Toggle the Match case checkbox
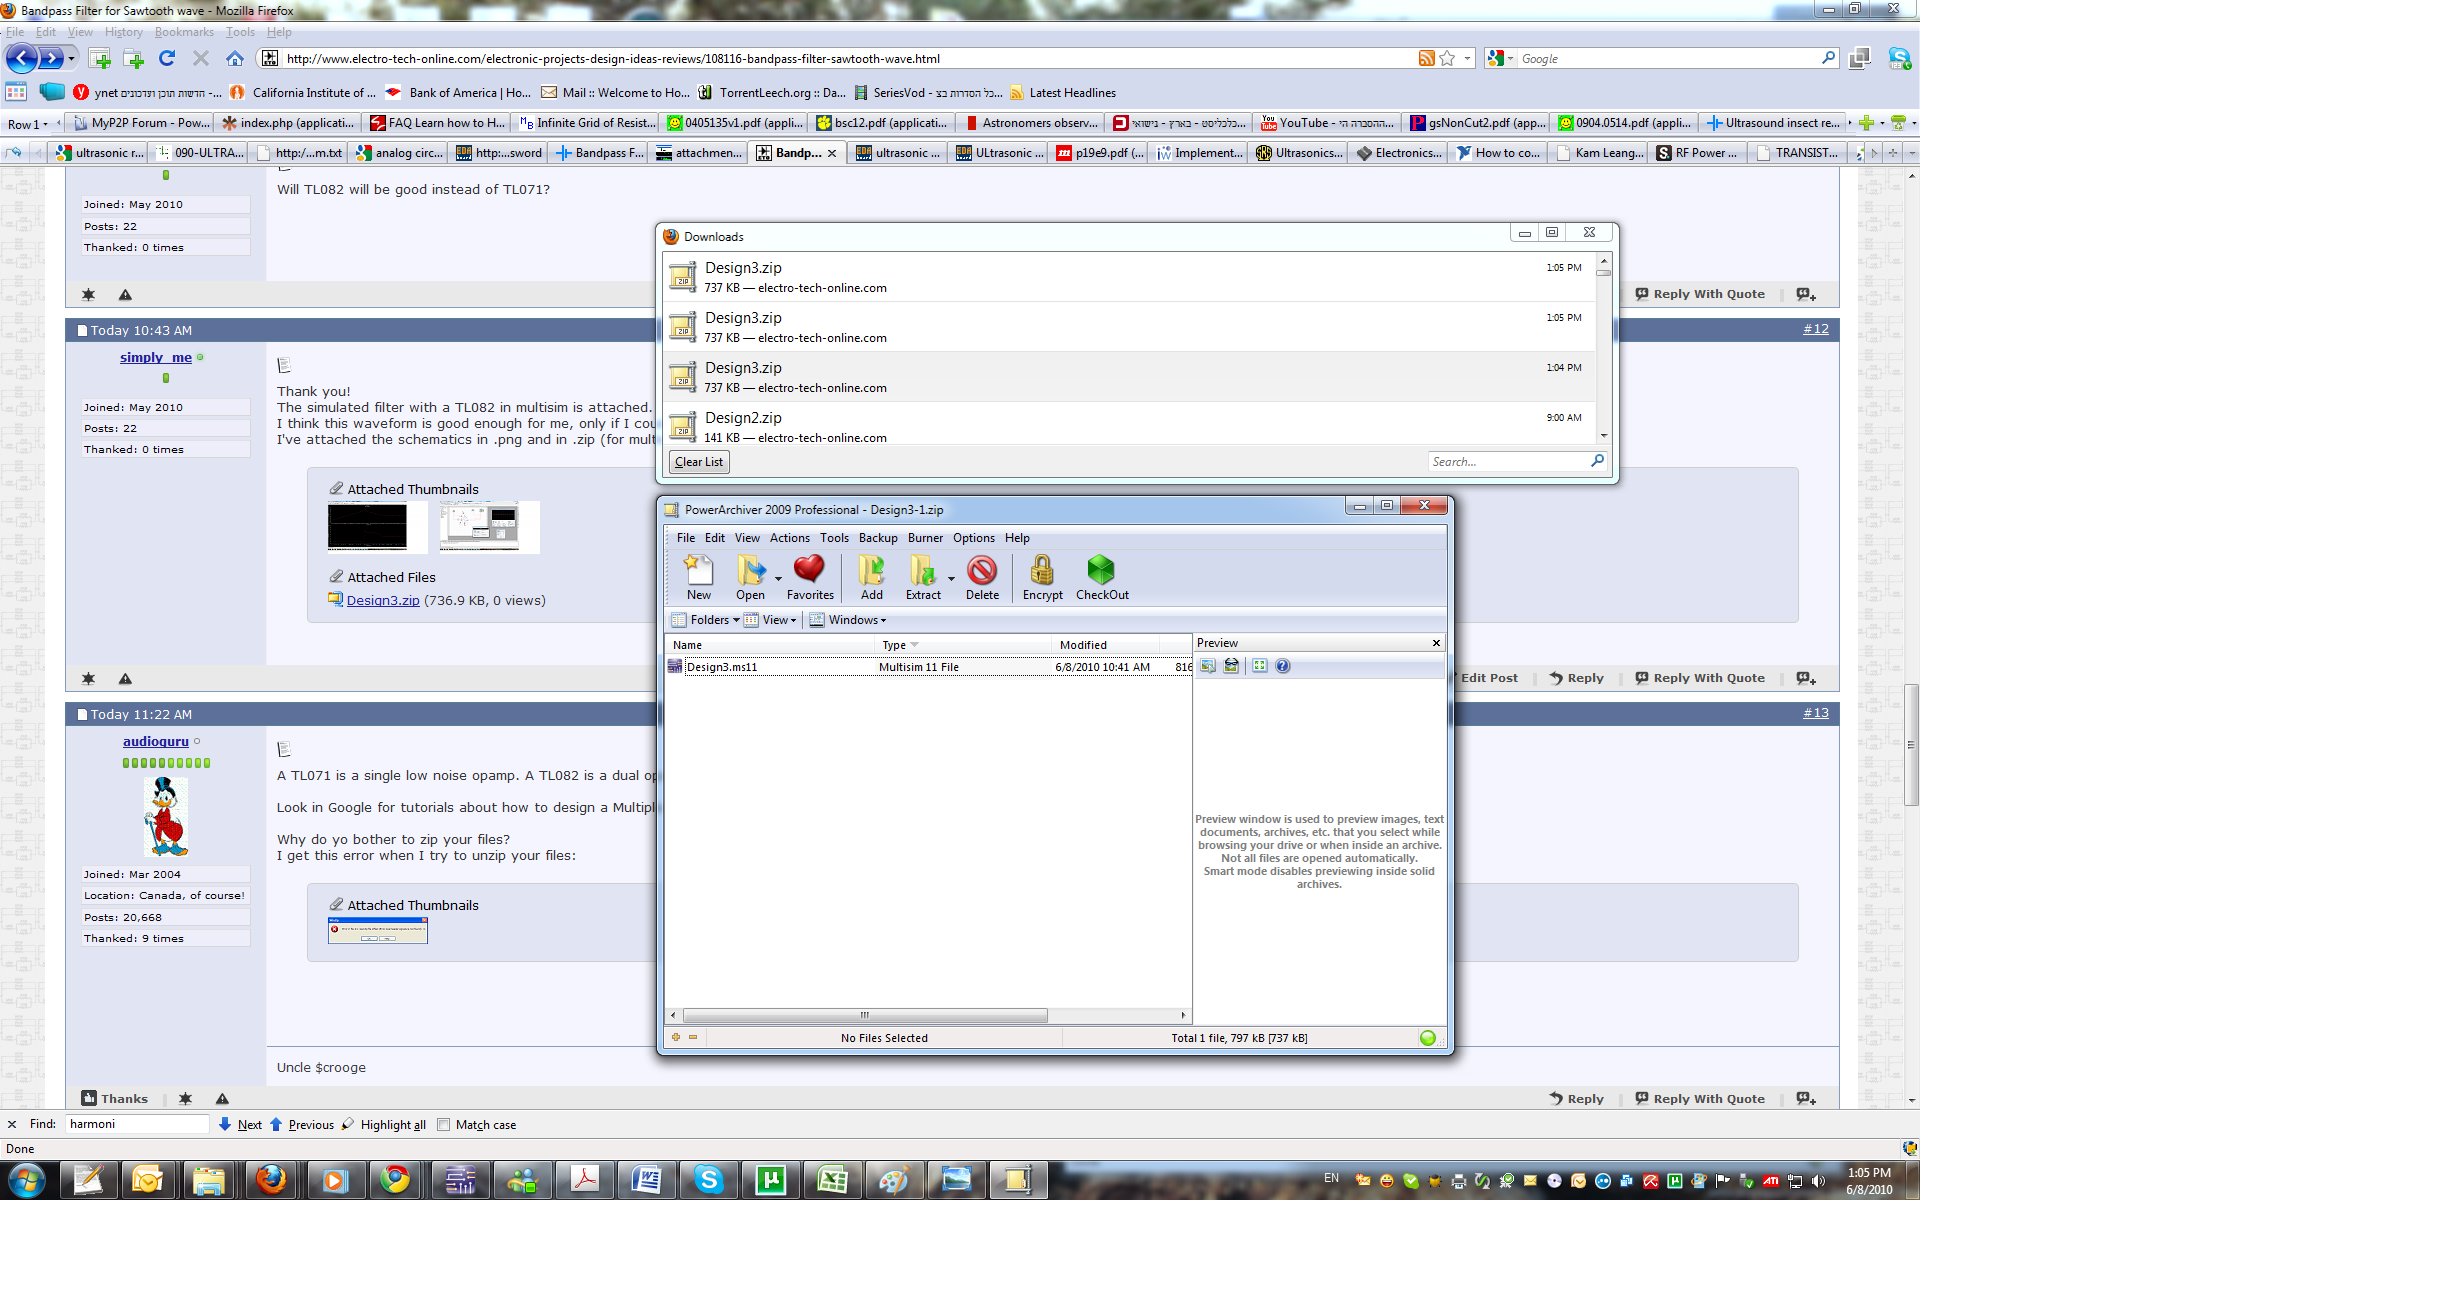Image resolution: width=2441 pixels, height=1293 pixels. (x=444, y=1124)
